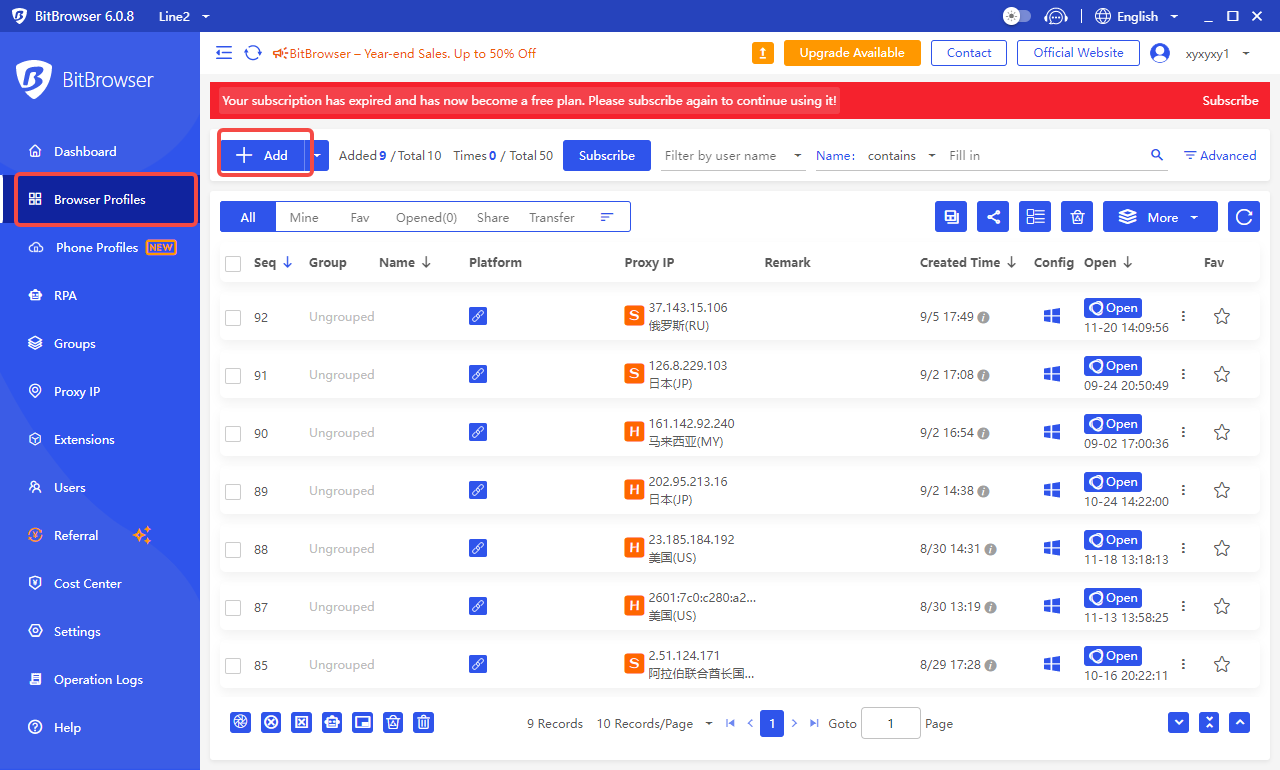The image size is (1280, 770).
Task: Click the share icon in toolbar
Action: 993,217
